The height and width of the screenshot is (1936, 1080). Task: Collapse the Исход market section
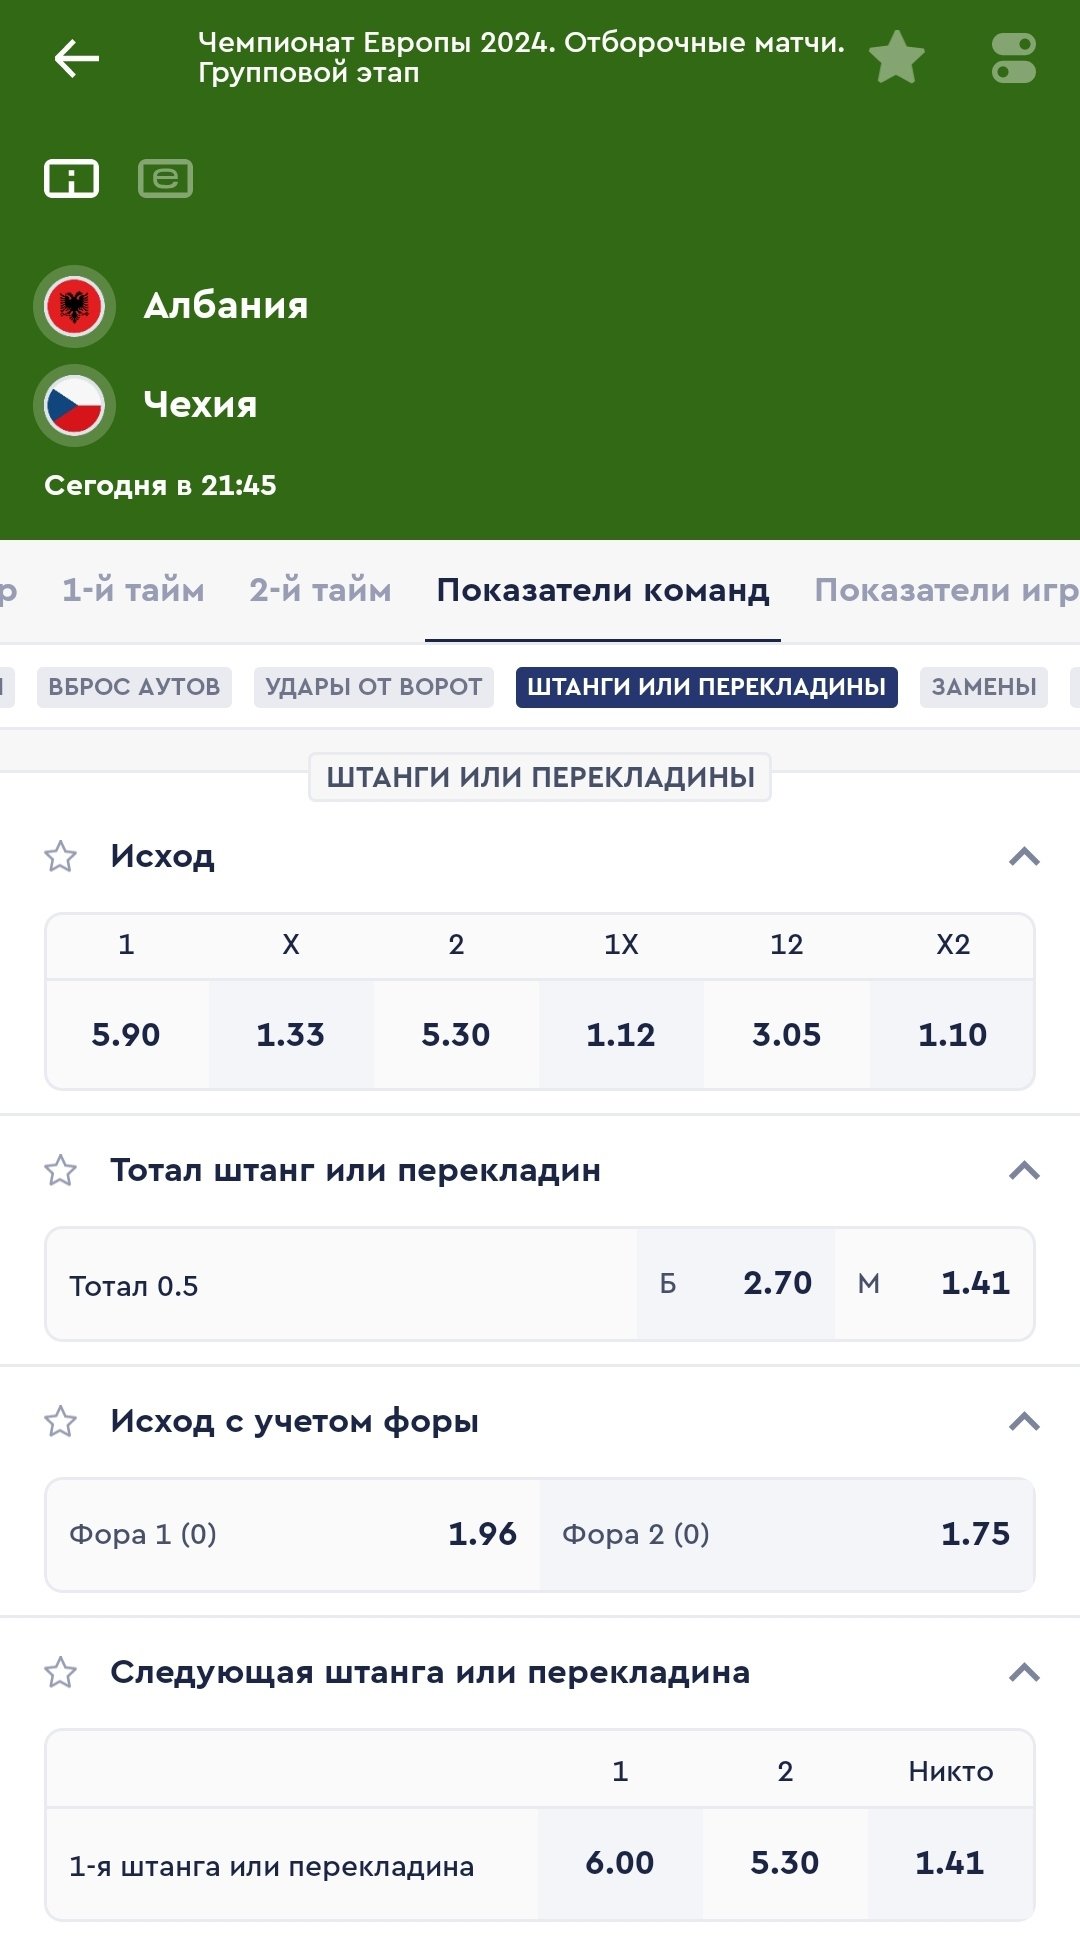click(1024, 856)
